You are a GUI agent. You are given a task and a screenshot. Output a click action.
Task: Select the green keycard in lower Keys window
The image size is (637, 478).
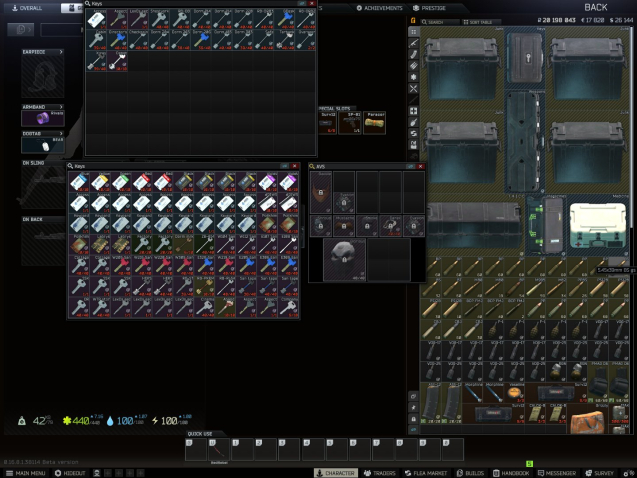tap(121, 182)
